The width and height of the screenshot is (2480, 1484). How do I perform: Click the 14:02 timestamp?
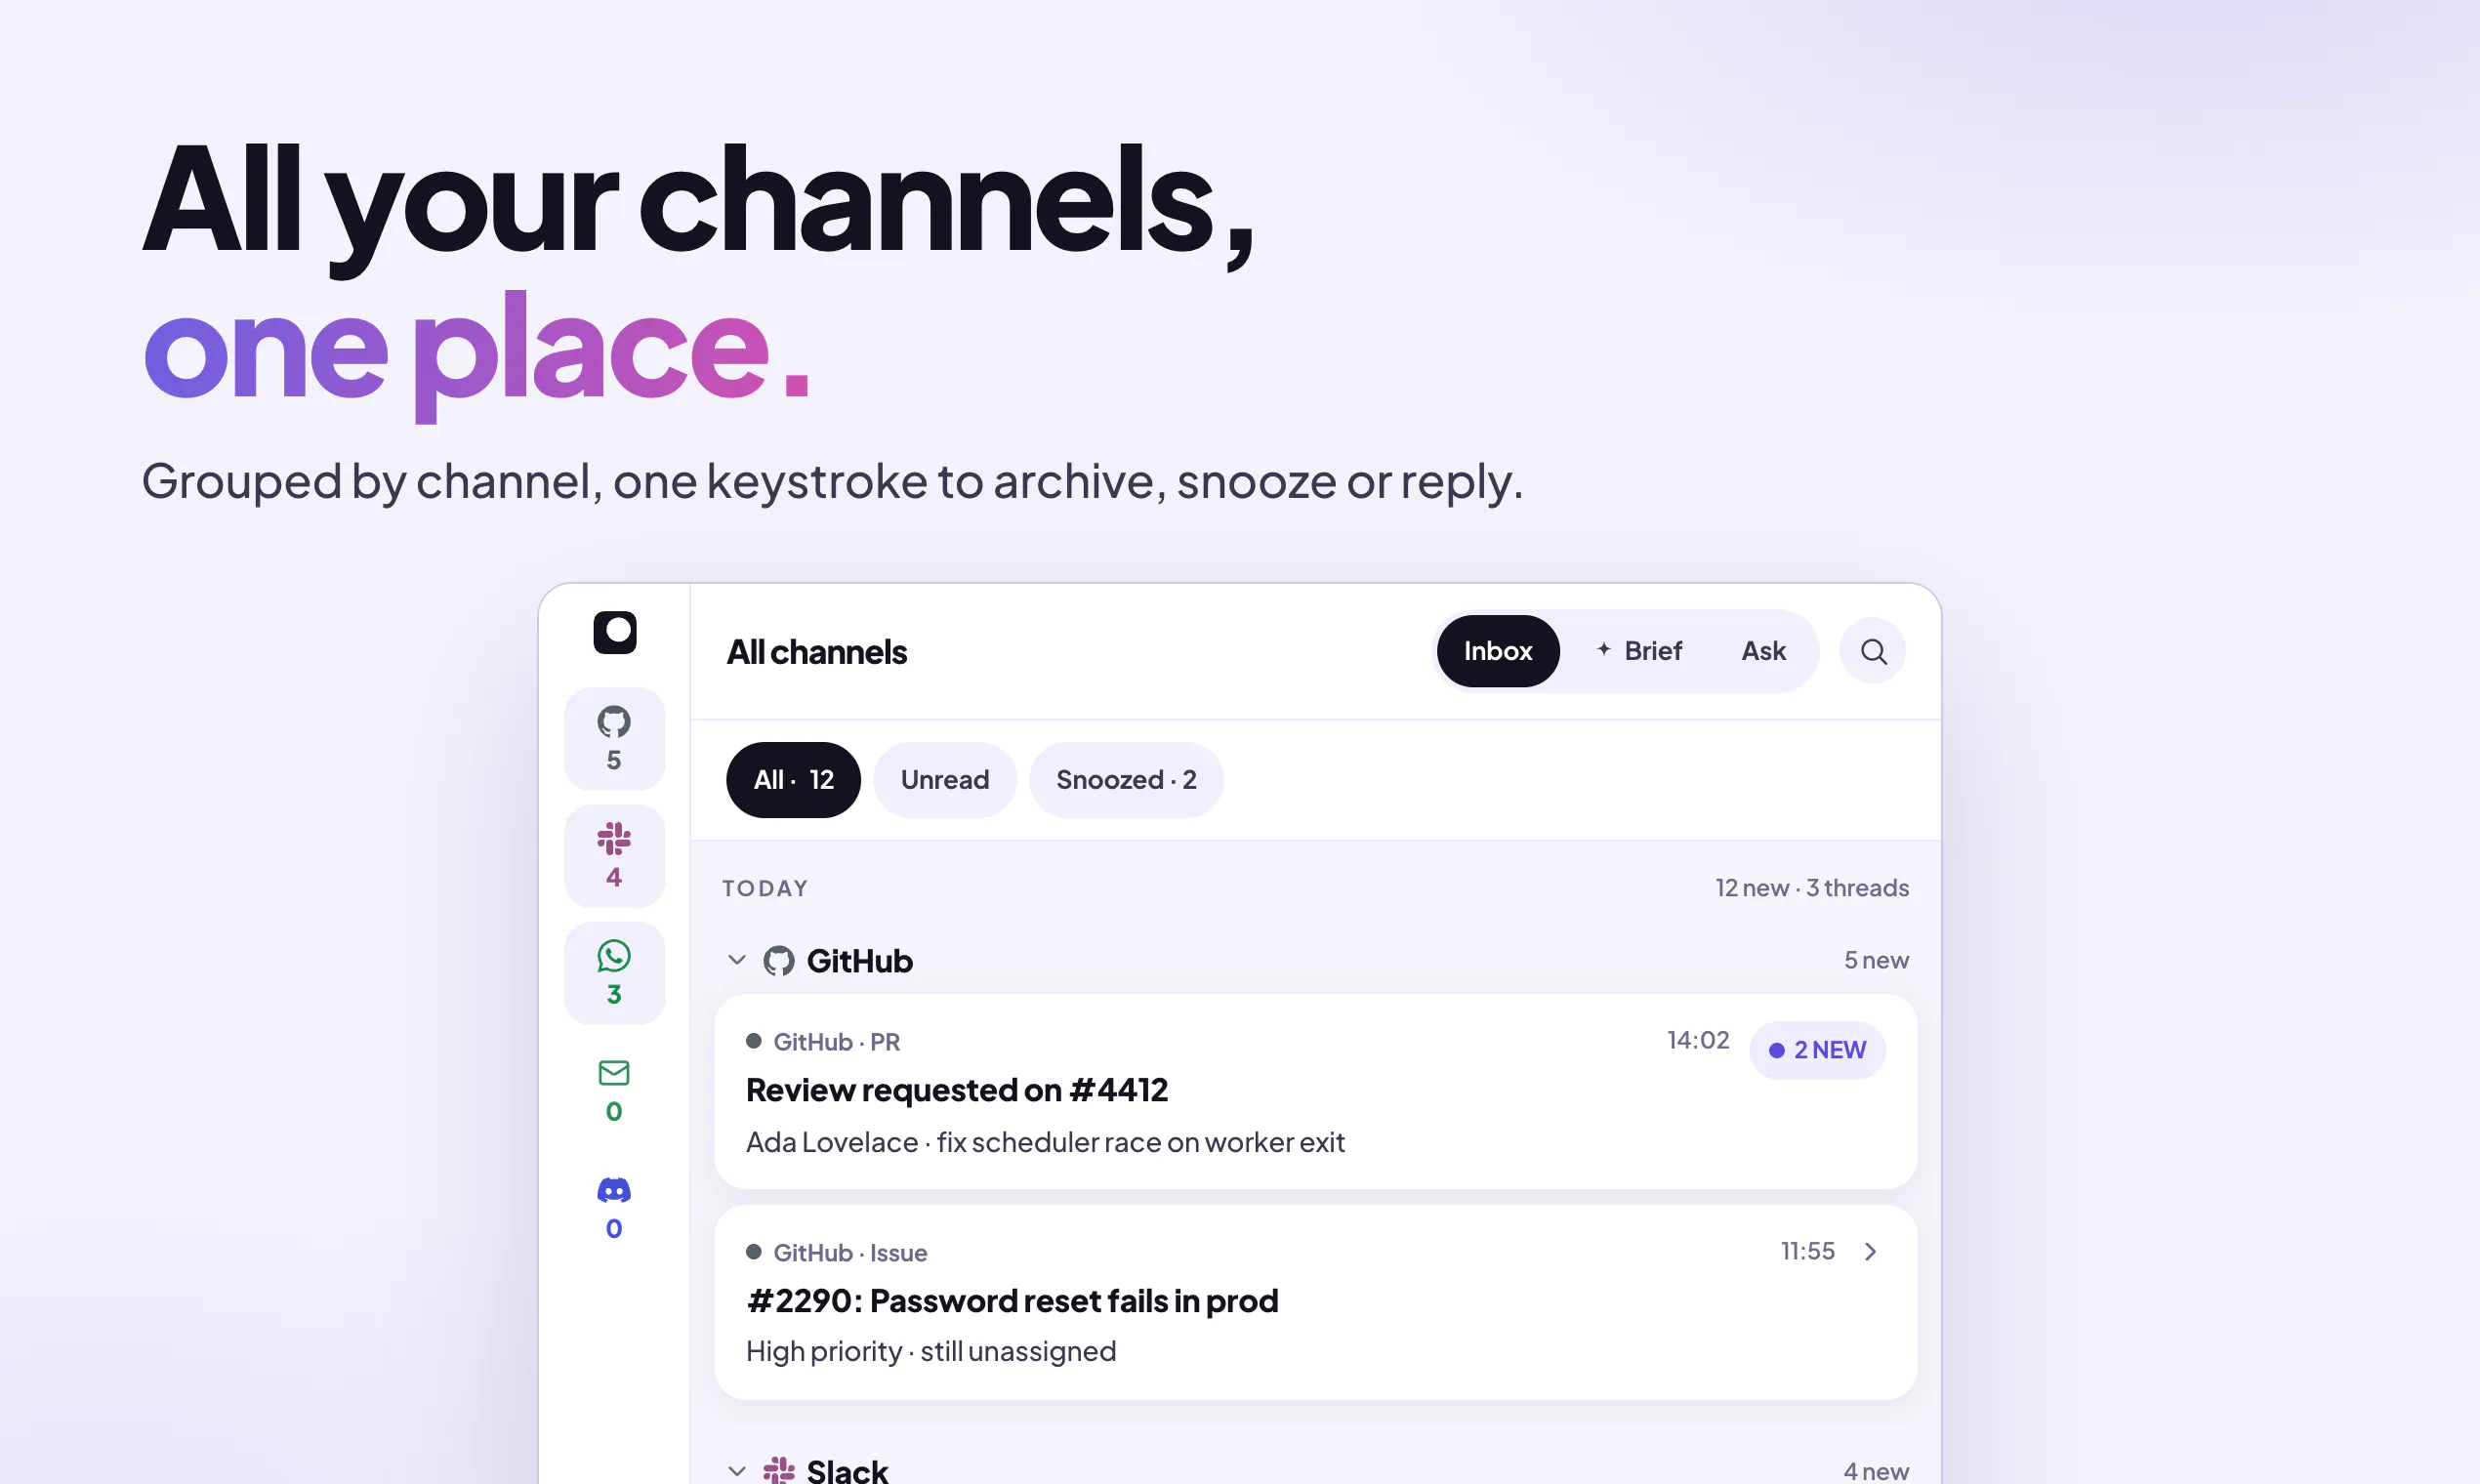tap(1698, 1040)
